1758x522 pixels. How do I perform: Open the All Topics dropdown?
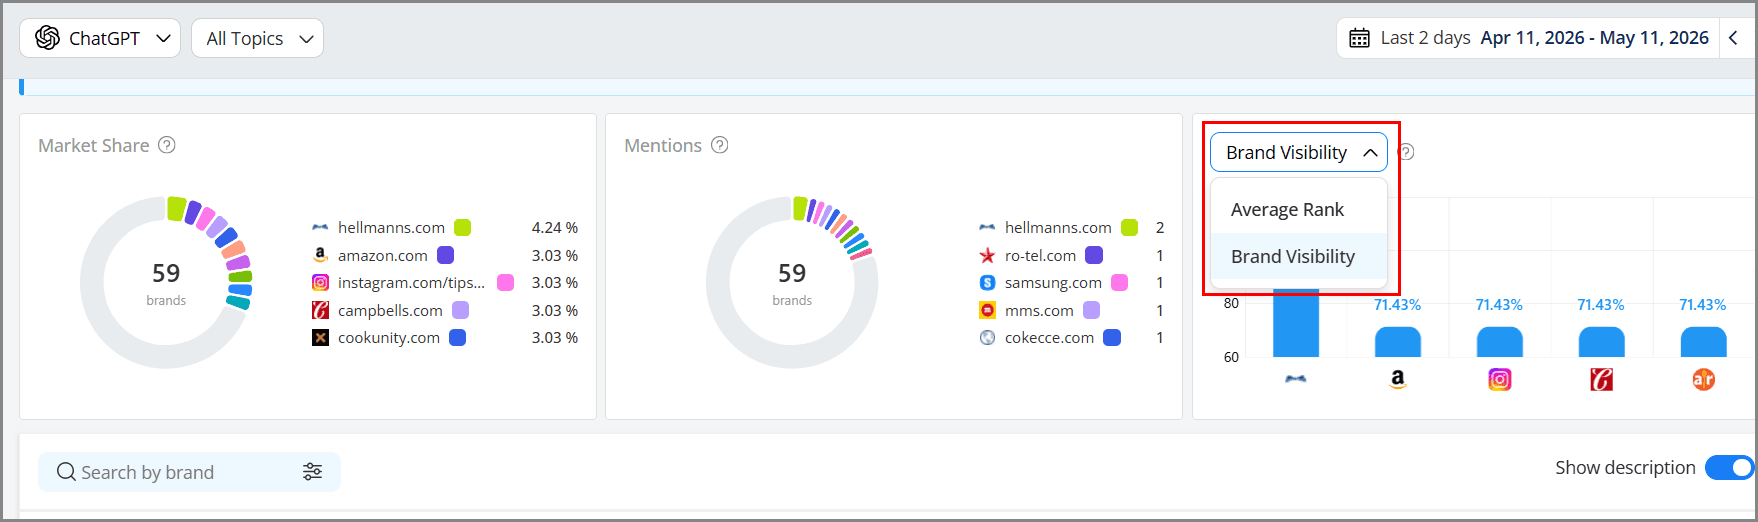click(x=257, y=38)
